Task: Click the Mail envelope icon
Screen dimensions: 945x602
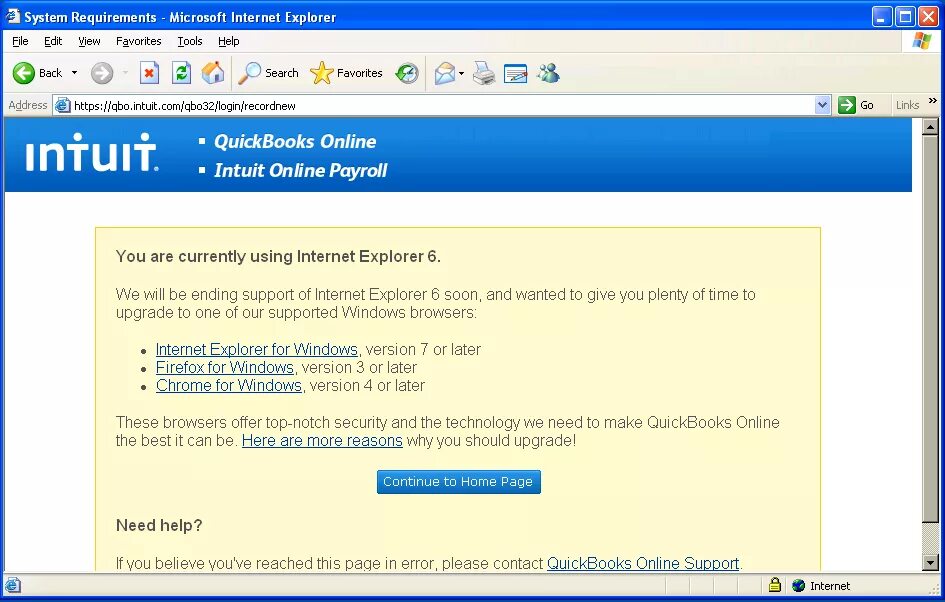Action: (445, 73)
